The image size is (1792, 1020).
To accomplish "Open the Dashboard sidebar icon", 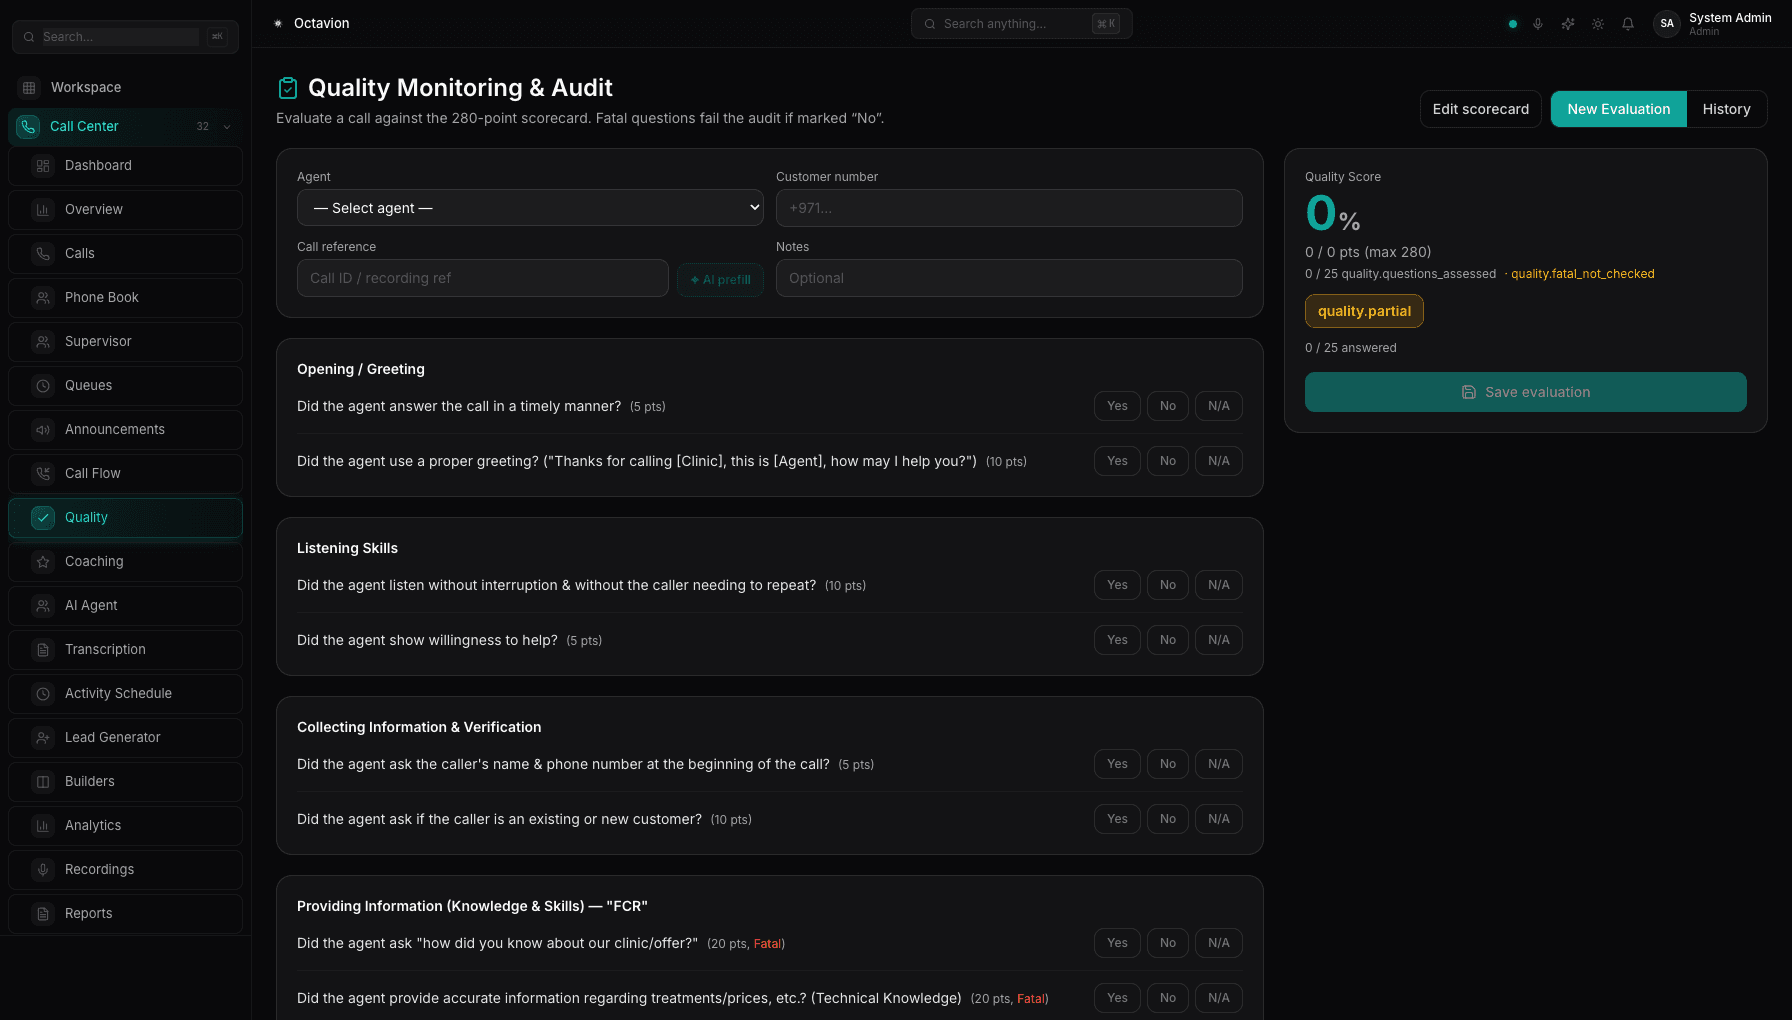I will coord(43,166).
